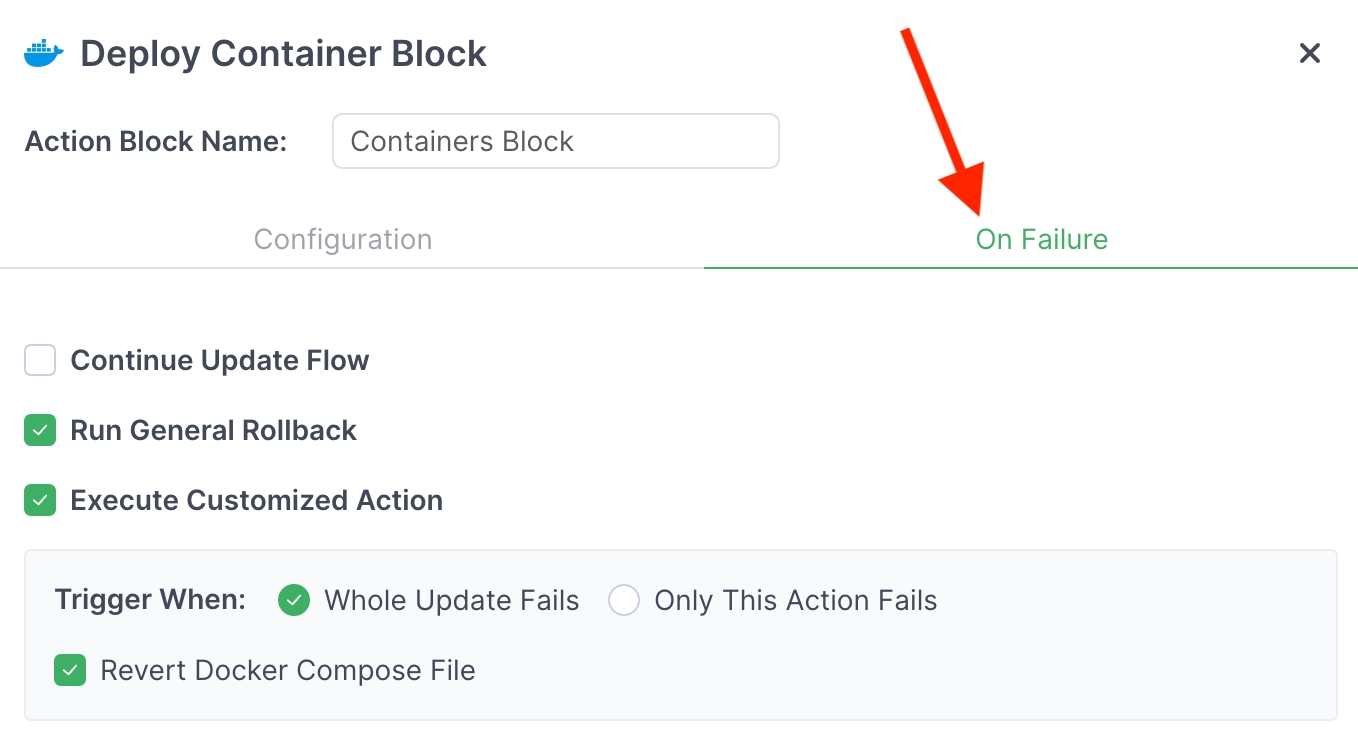The height and width of the screenshot is (742, 1358).
Task: Select the Whole Update Fails radio button
Action: pos(293,600)
